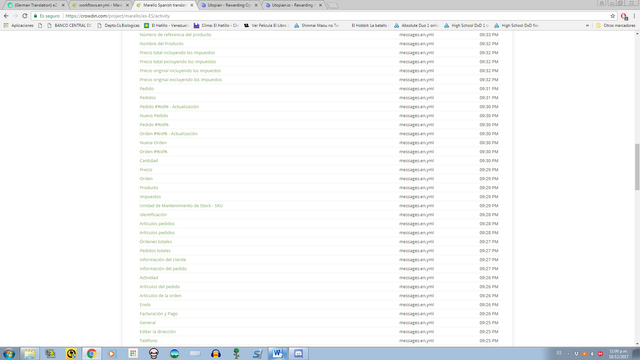Open the Shinmai Maou no Testament bookmark
The height and width of the screenshot is (360, 640).
coord(316,25)
